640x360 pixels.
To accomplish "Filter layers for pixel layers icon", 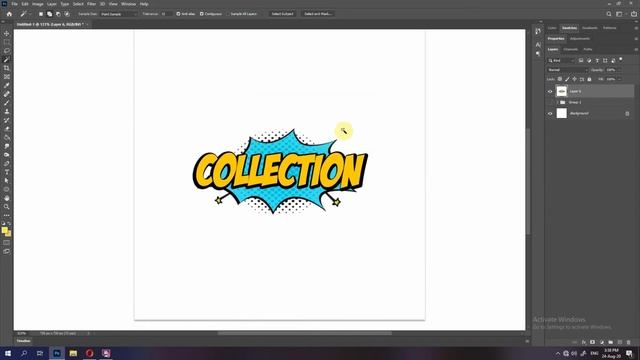I will coord(581,60).
